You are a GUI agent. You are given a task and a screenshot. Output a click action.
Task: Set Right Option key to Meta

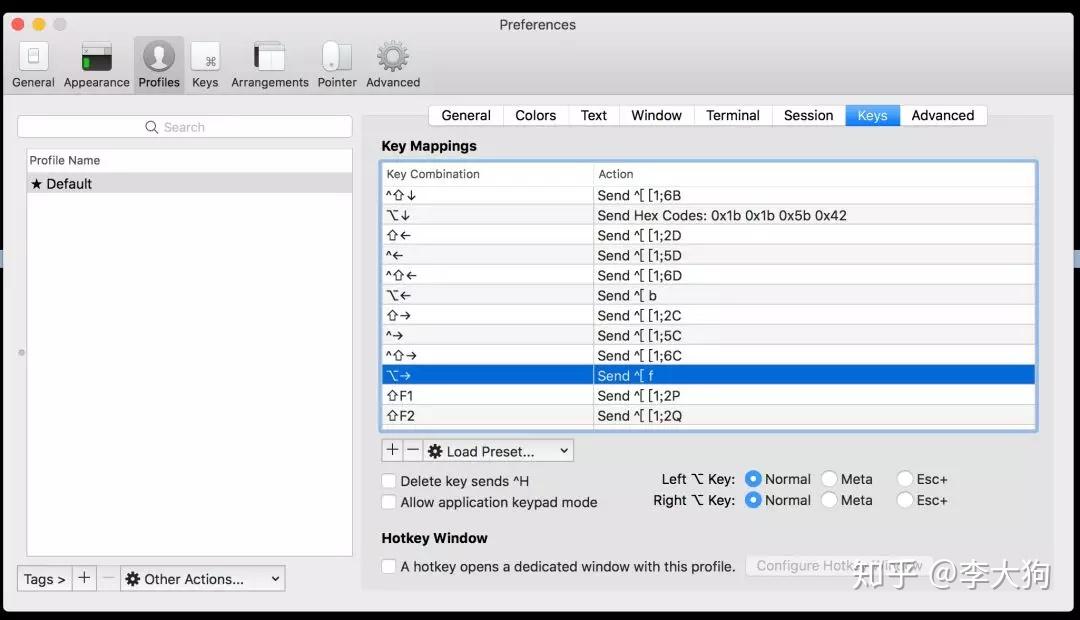(x=829, y=500)
